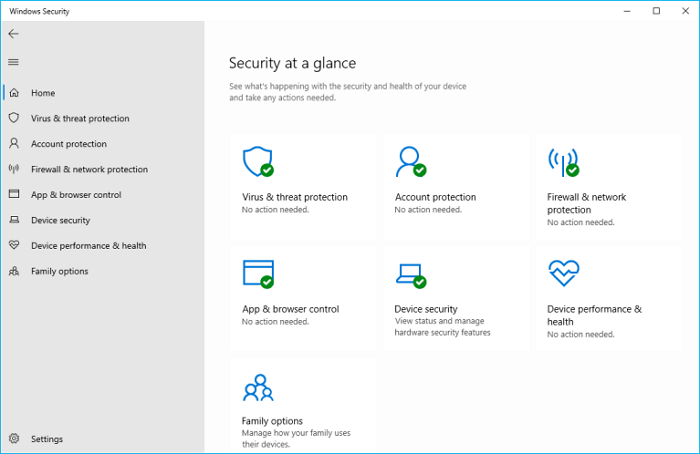Click the Device security tile title text
Screen dimensions: 700x454
point(426,309)
